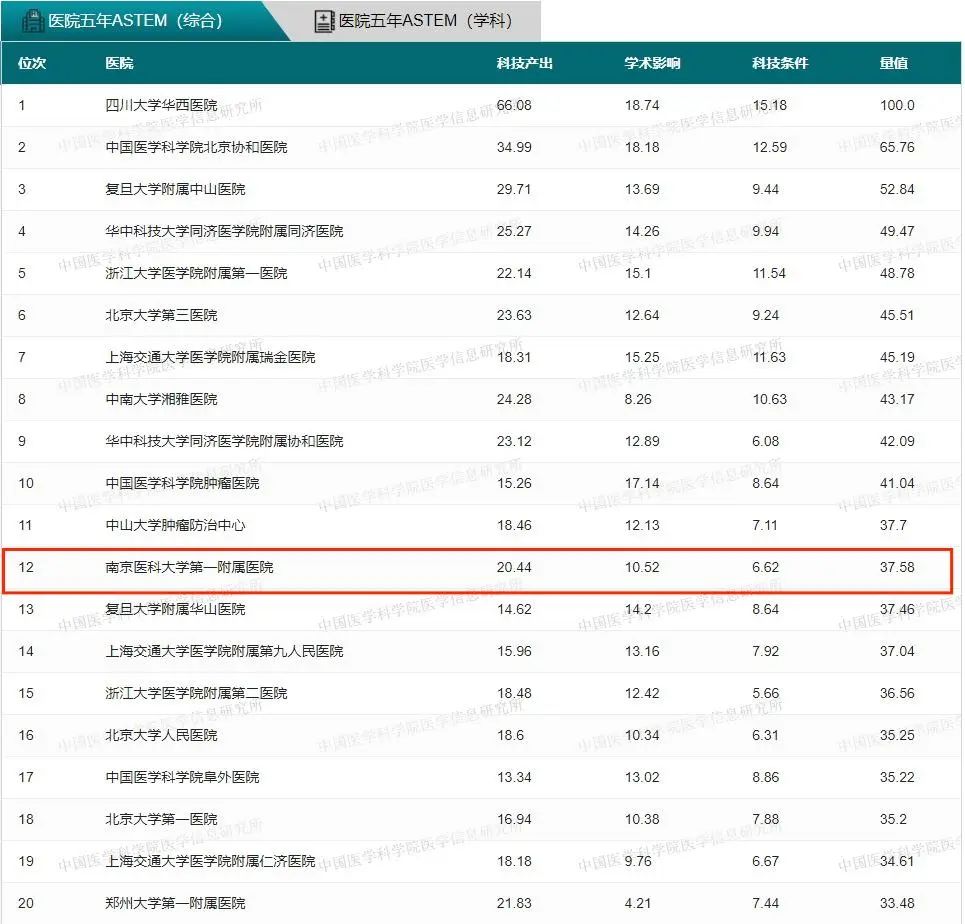The width and height of the screenshot is (965, 924).
Task: Click rank number 20 cell
Action: click(26, 903)
